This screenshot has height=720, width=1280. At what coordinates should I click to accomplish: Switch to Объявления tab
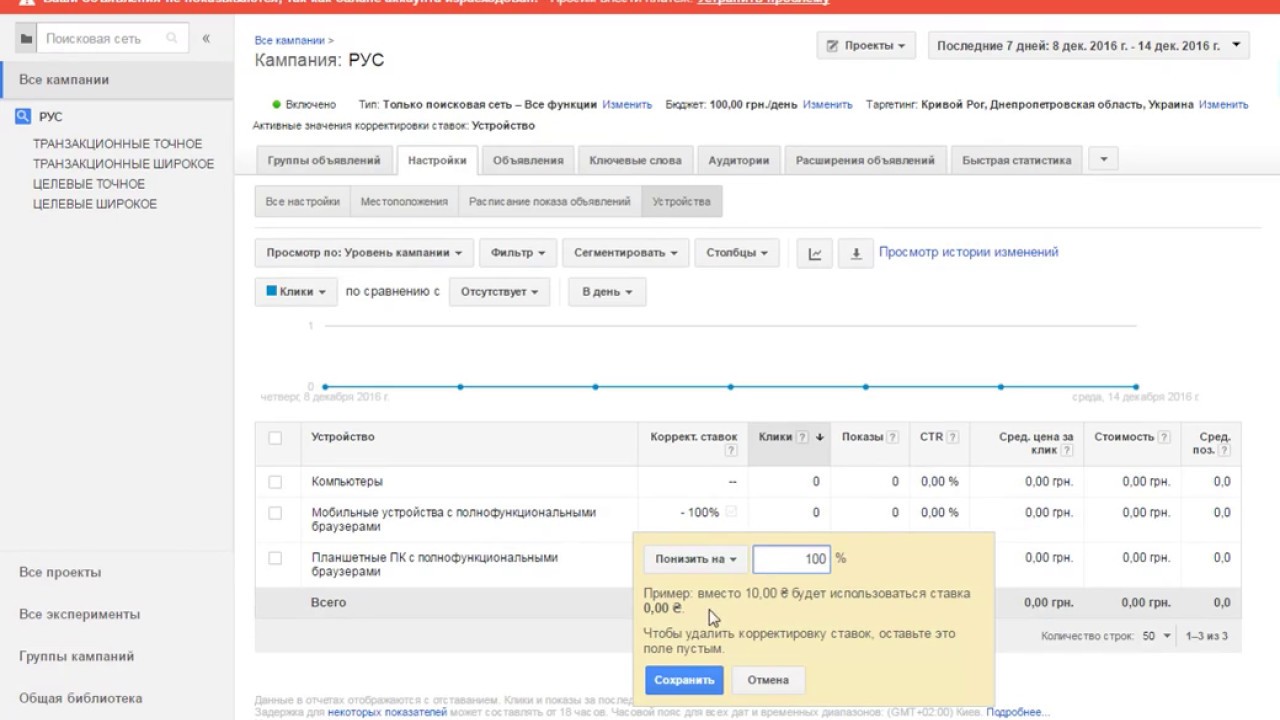coord(528,160)
